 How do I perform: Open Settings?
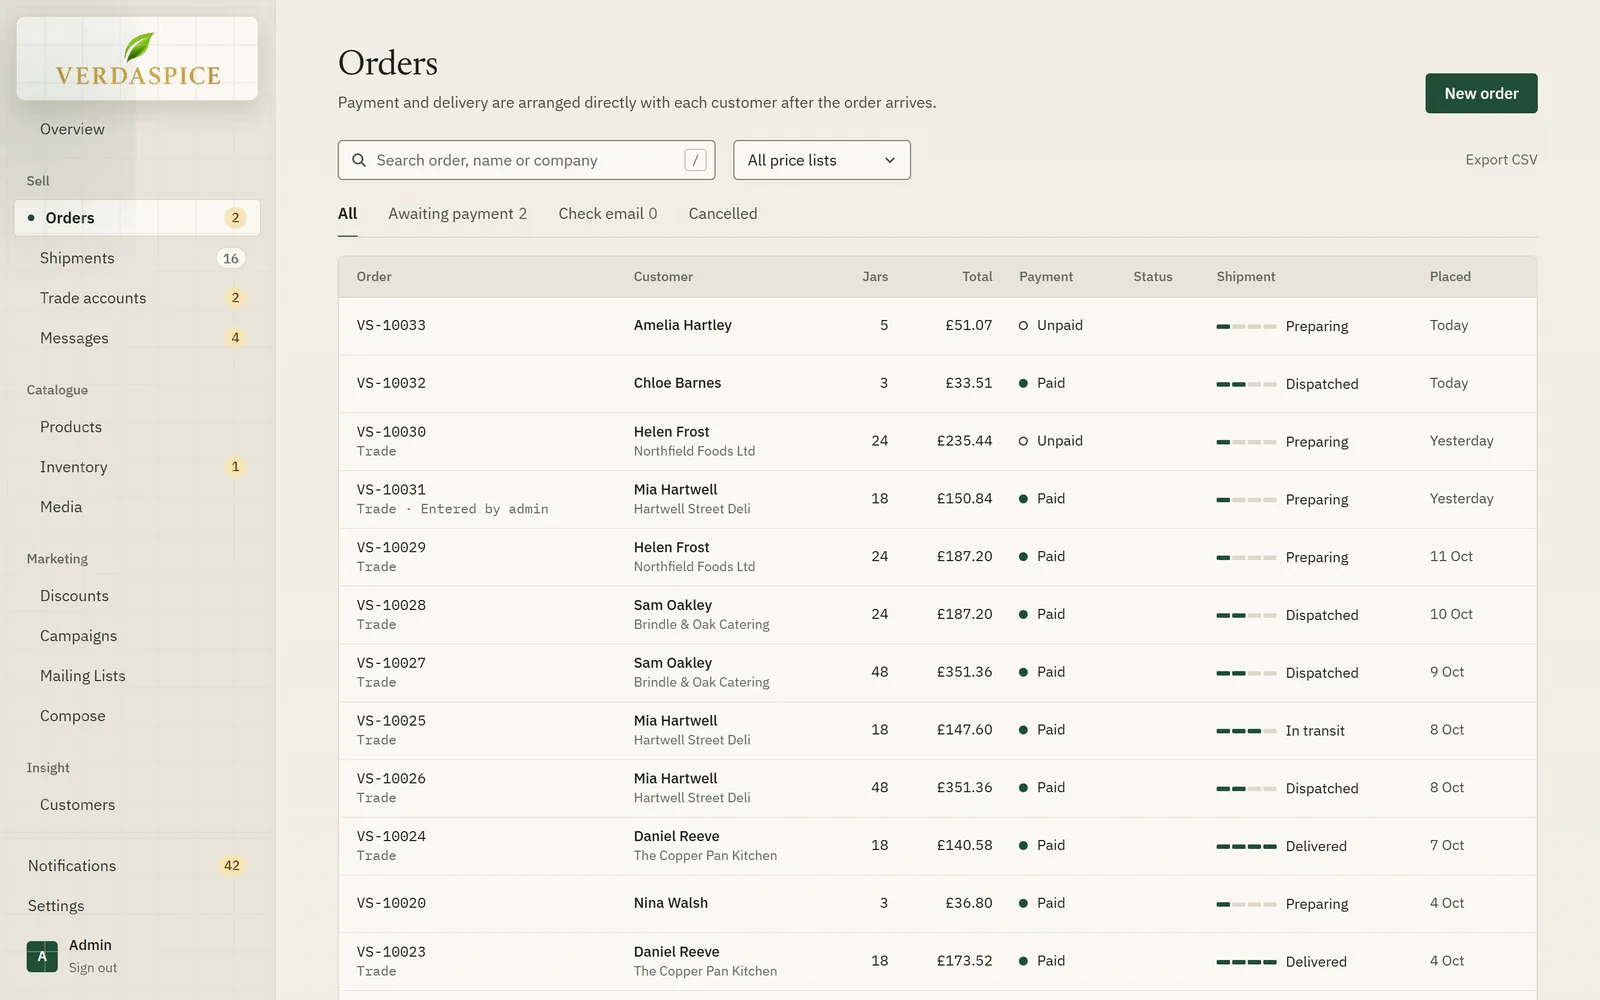pos(137,906)
